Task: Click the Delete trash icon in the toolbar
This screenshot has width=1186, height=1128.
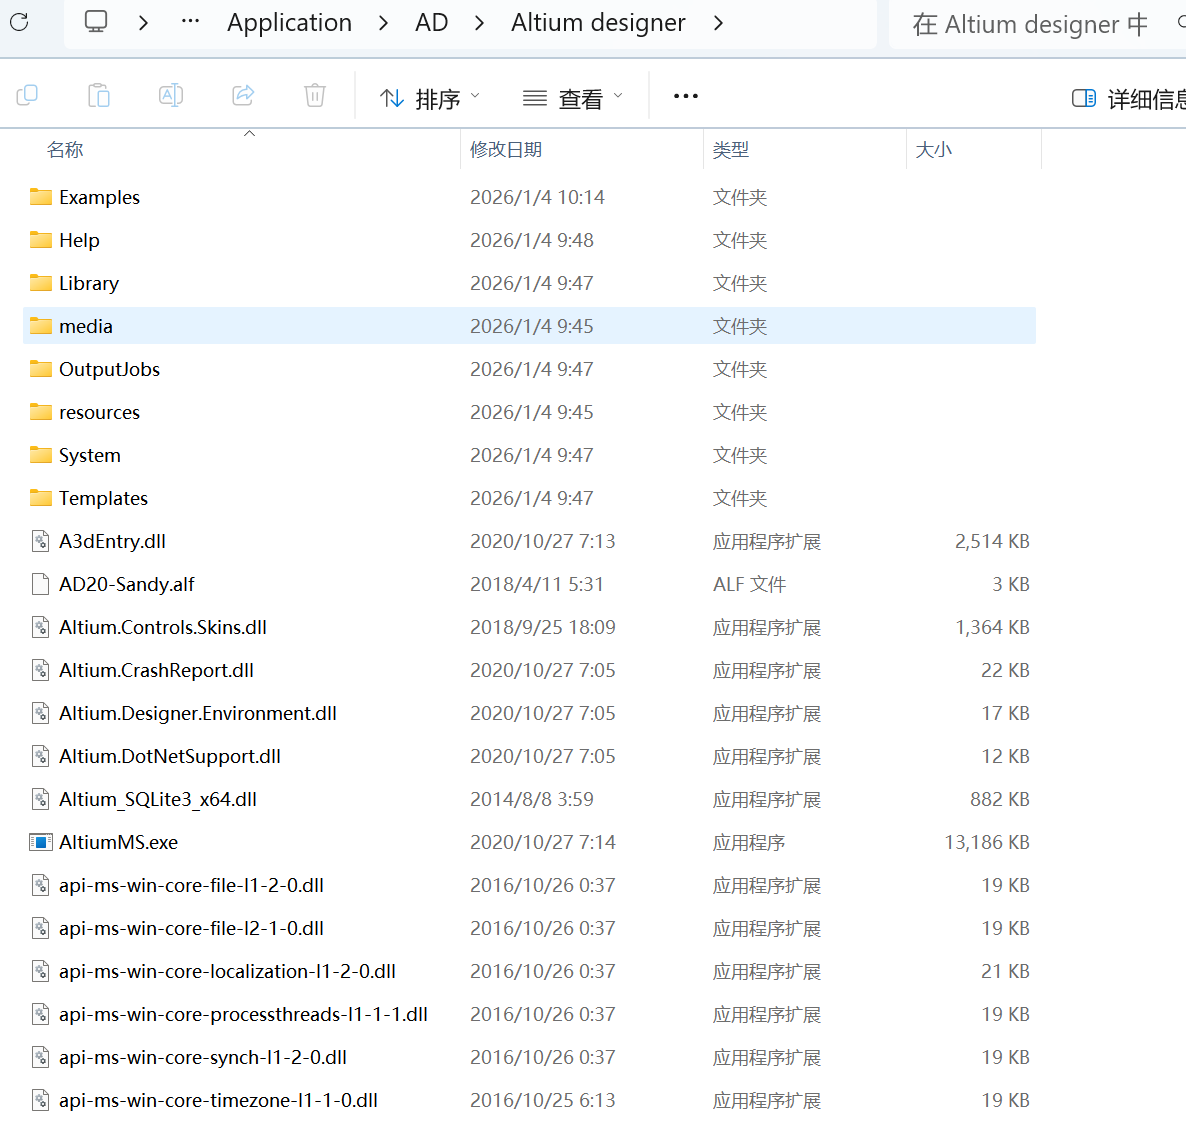Action: pos(315,96)
